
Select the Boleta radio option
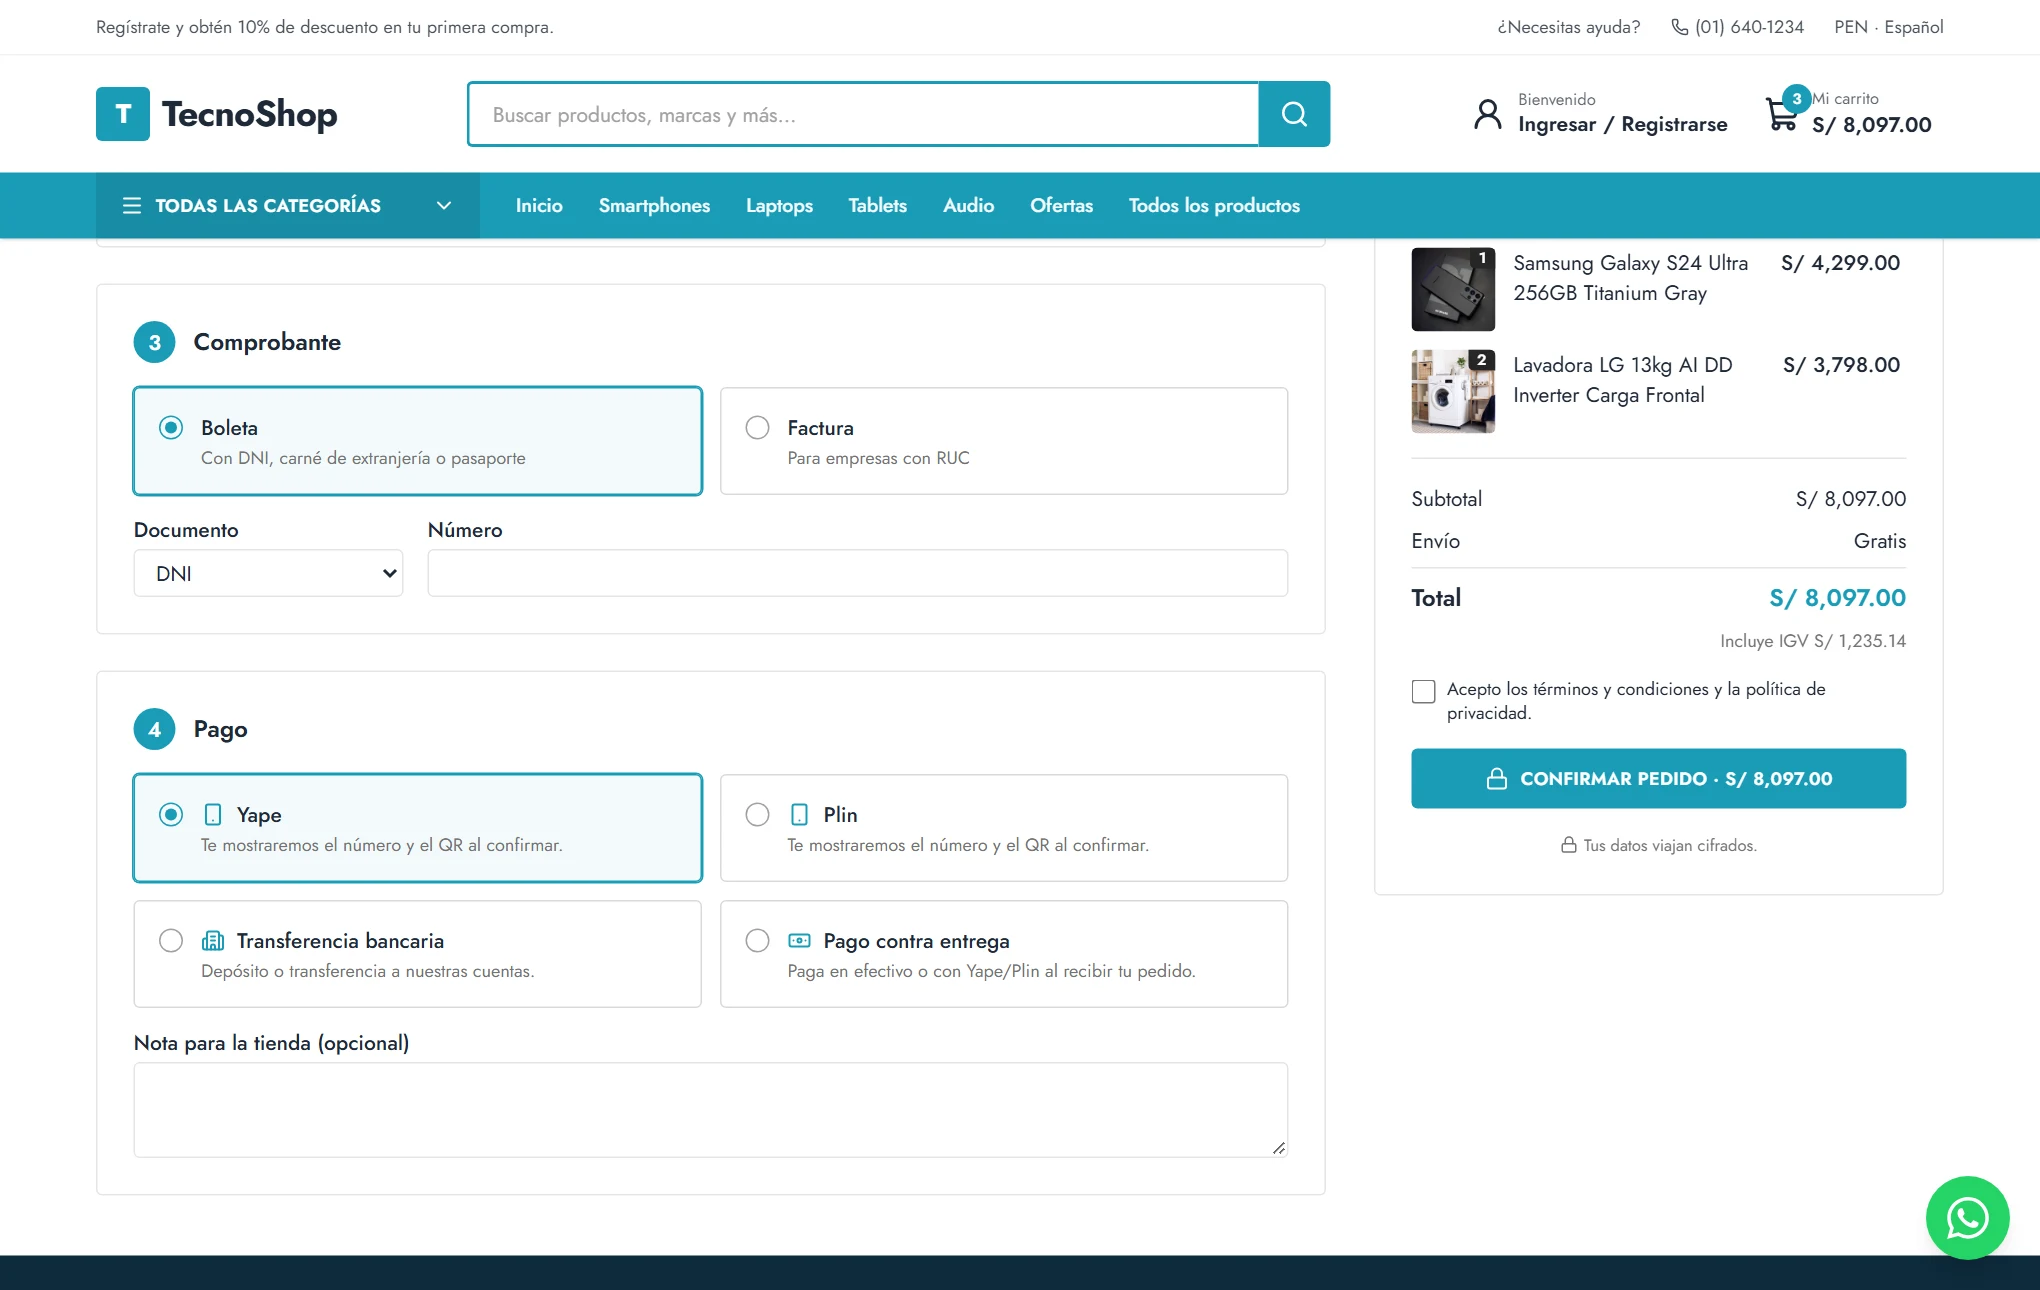(171, 427)
